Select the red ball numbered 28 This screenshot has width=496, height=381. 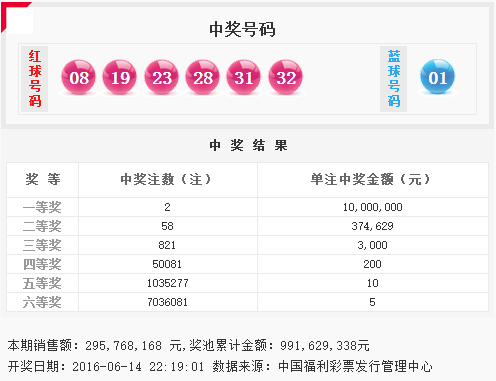[x=203, y=77]
